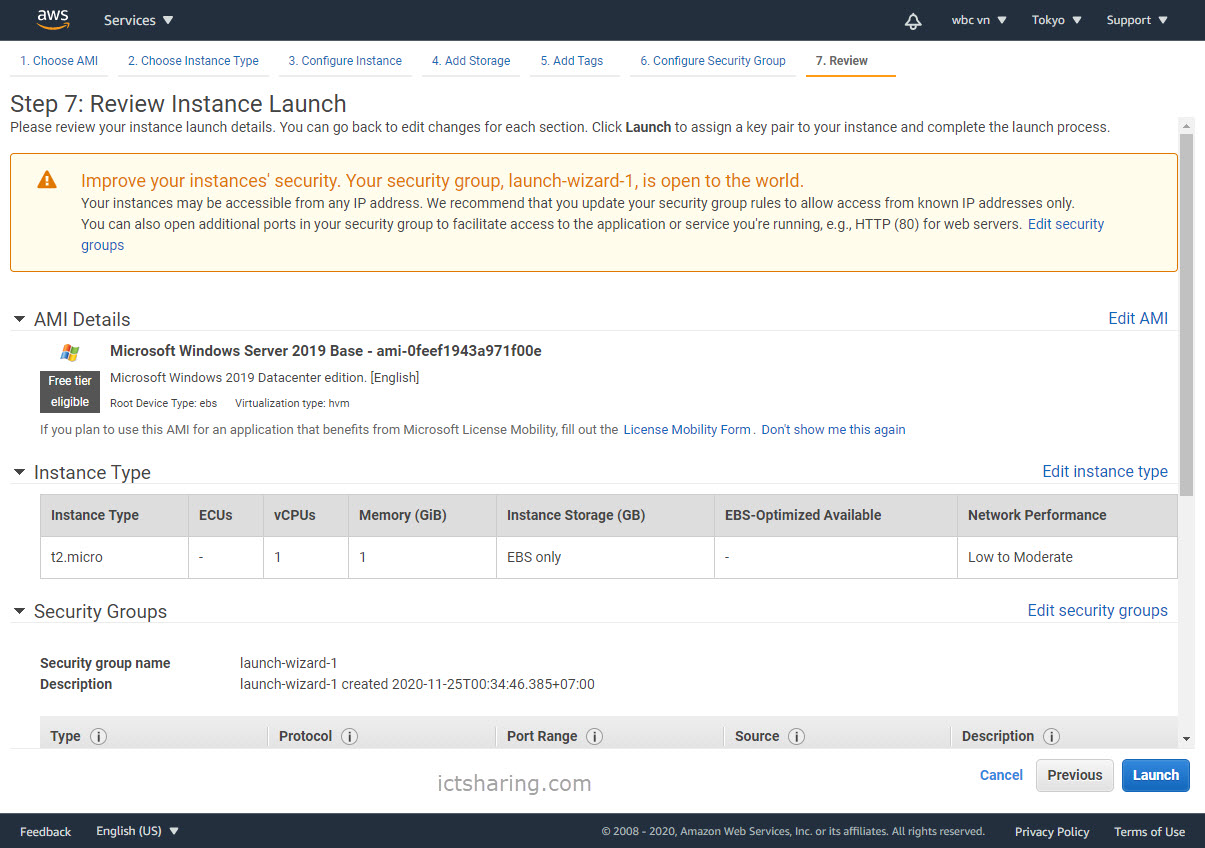Collapse the AMI Details section
This screenshot has height=848, width=1205.
point(19,319)
